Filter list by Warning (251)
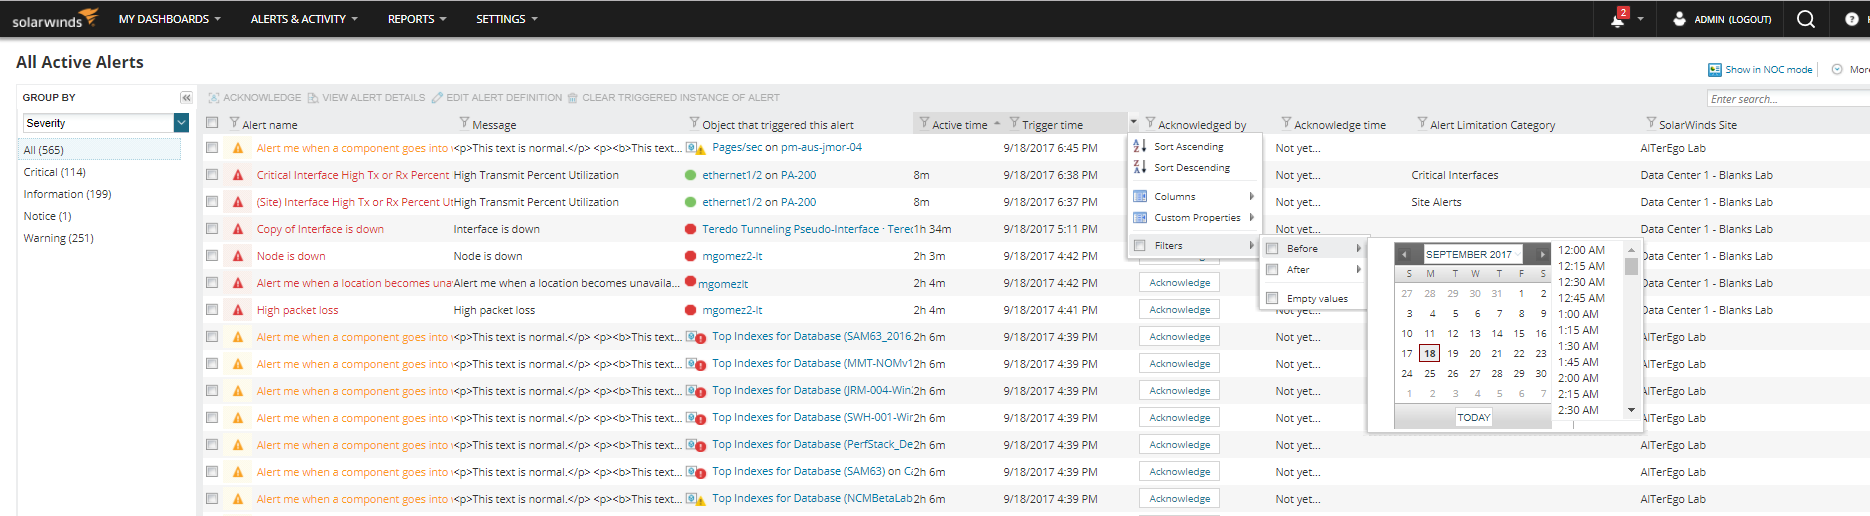Viewport: 1870px width, 516px height. [x=59, y=238]
